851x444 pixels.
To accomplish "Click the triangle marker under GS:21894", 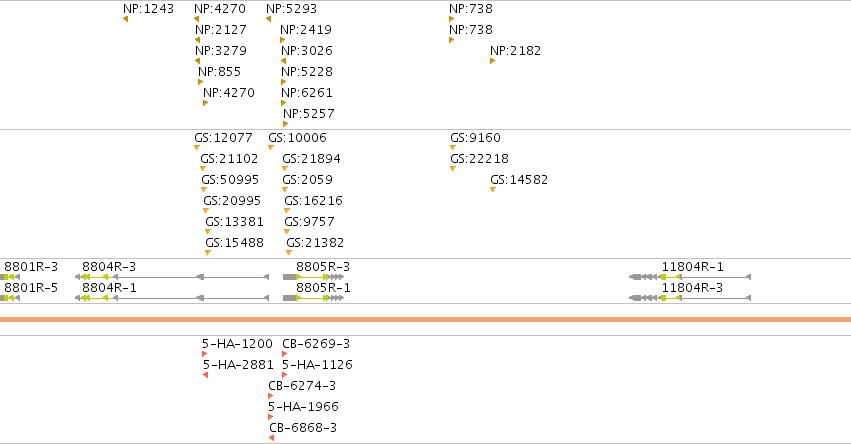I will point(285,169).
